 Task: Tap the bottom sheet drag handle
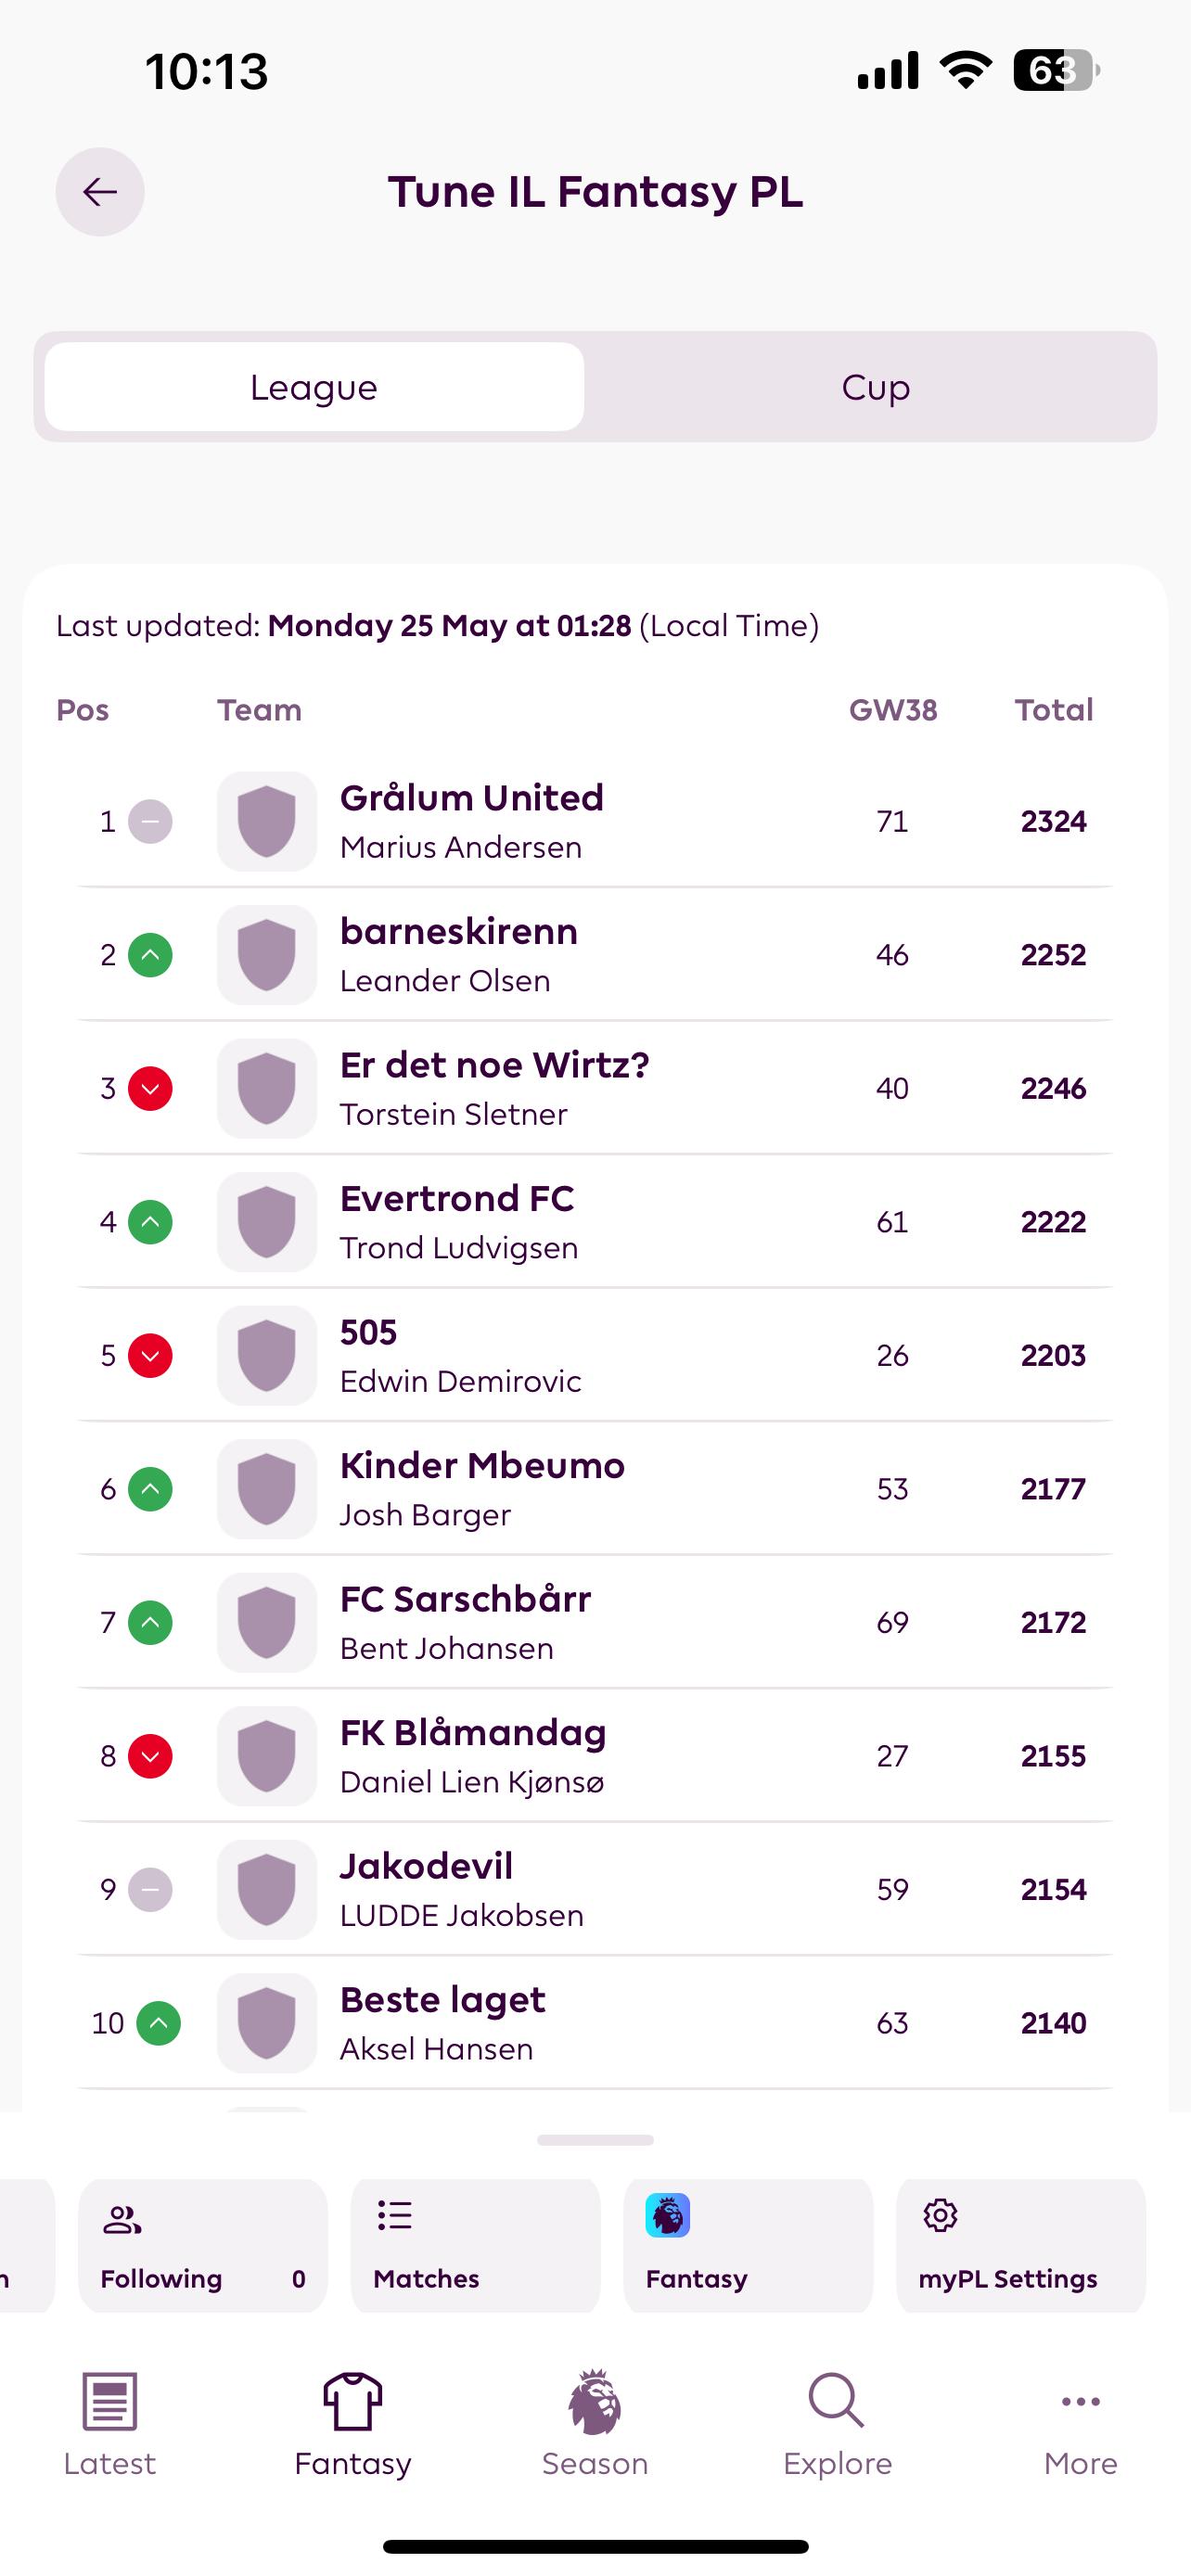click(595, 2140)
